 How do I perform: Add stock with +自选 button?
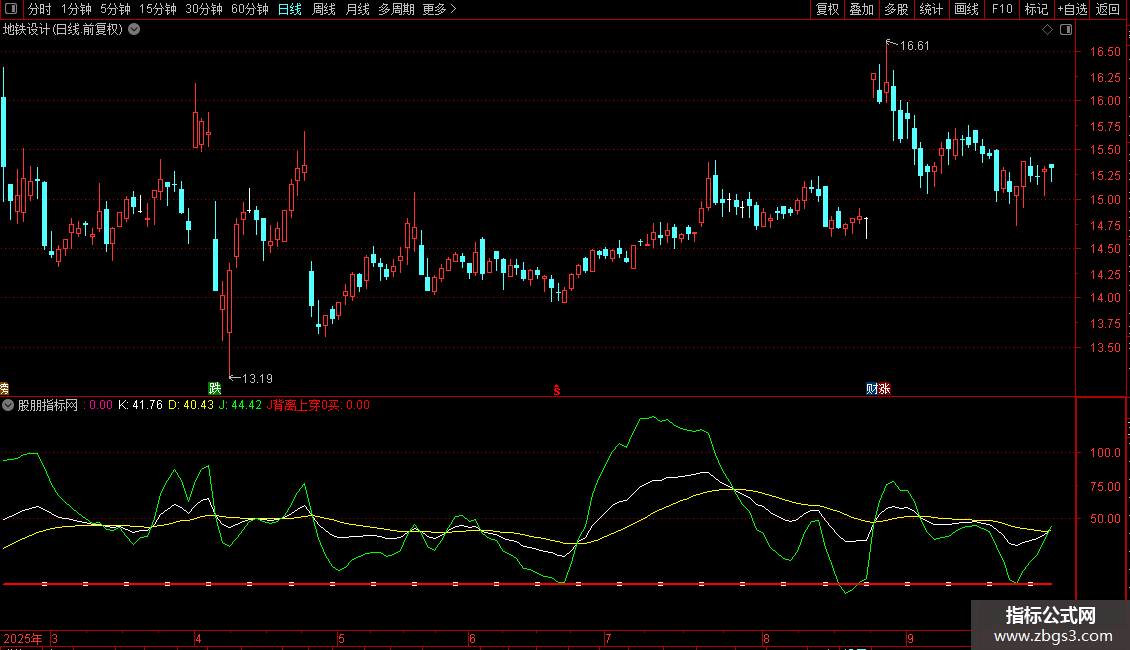(1071, 10)
